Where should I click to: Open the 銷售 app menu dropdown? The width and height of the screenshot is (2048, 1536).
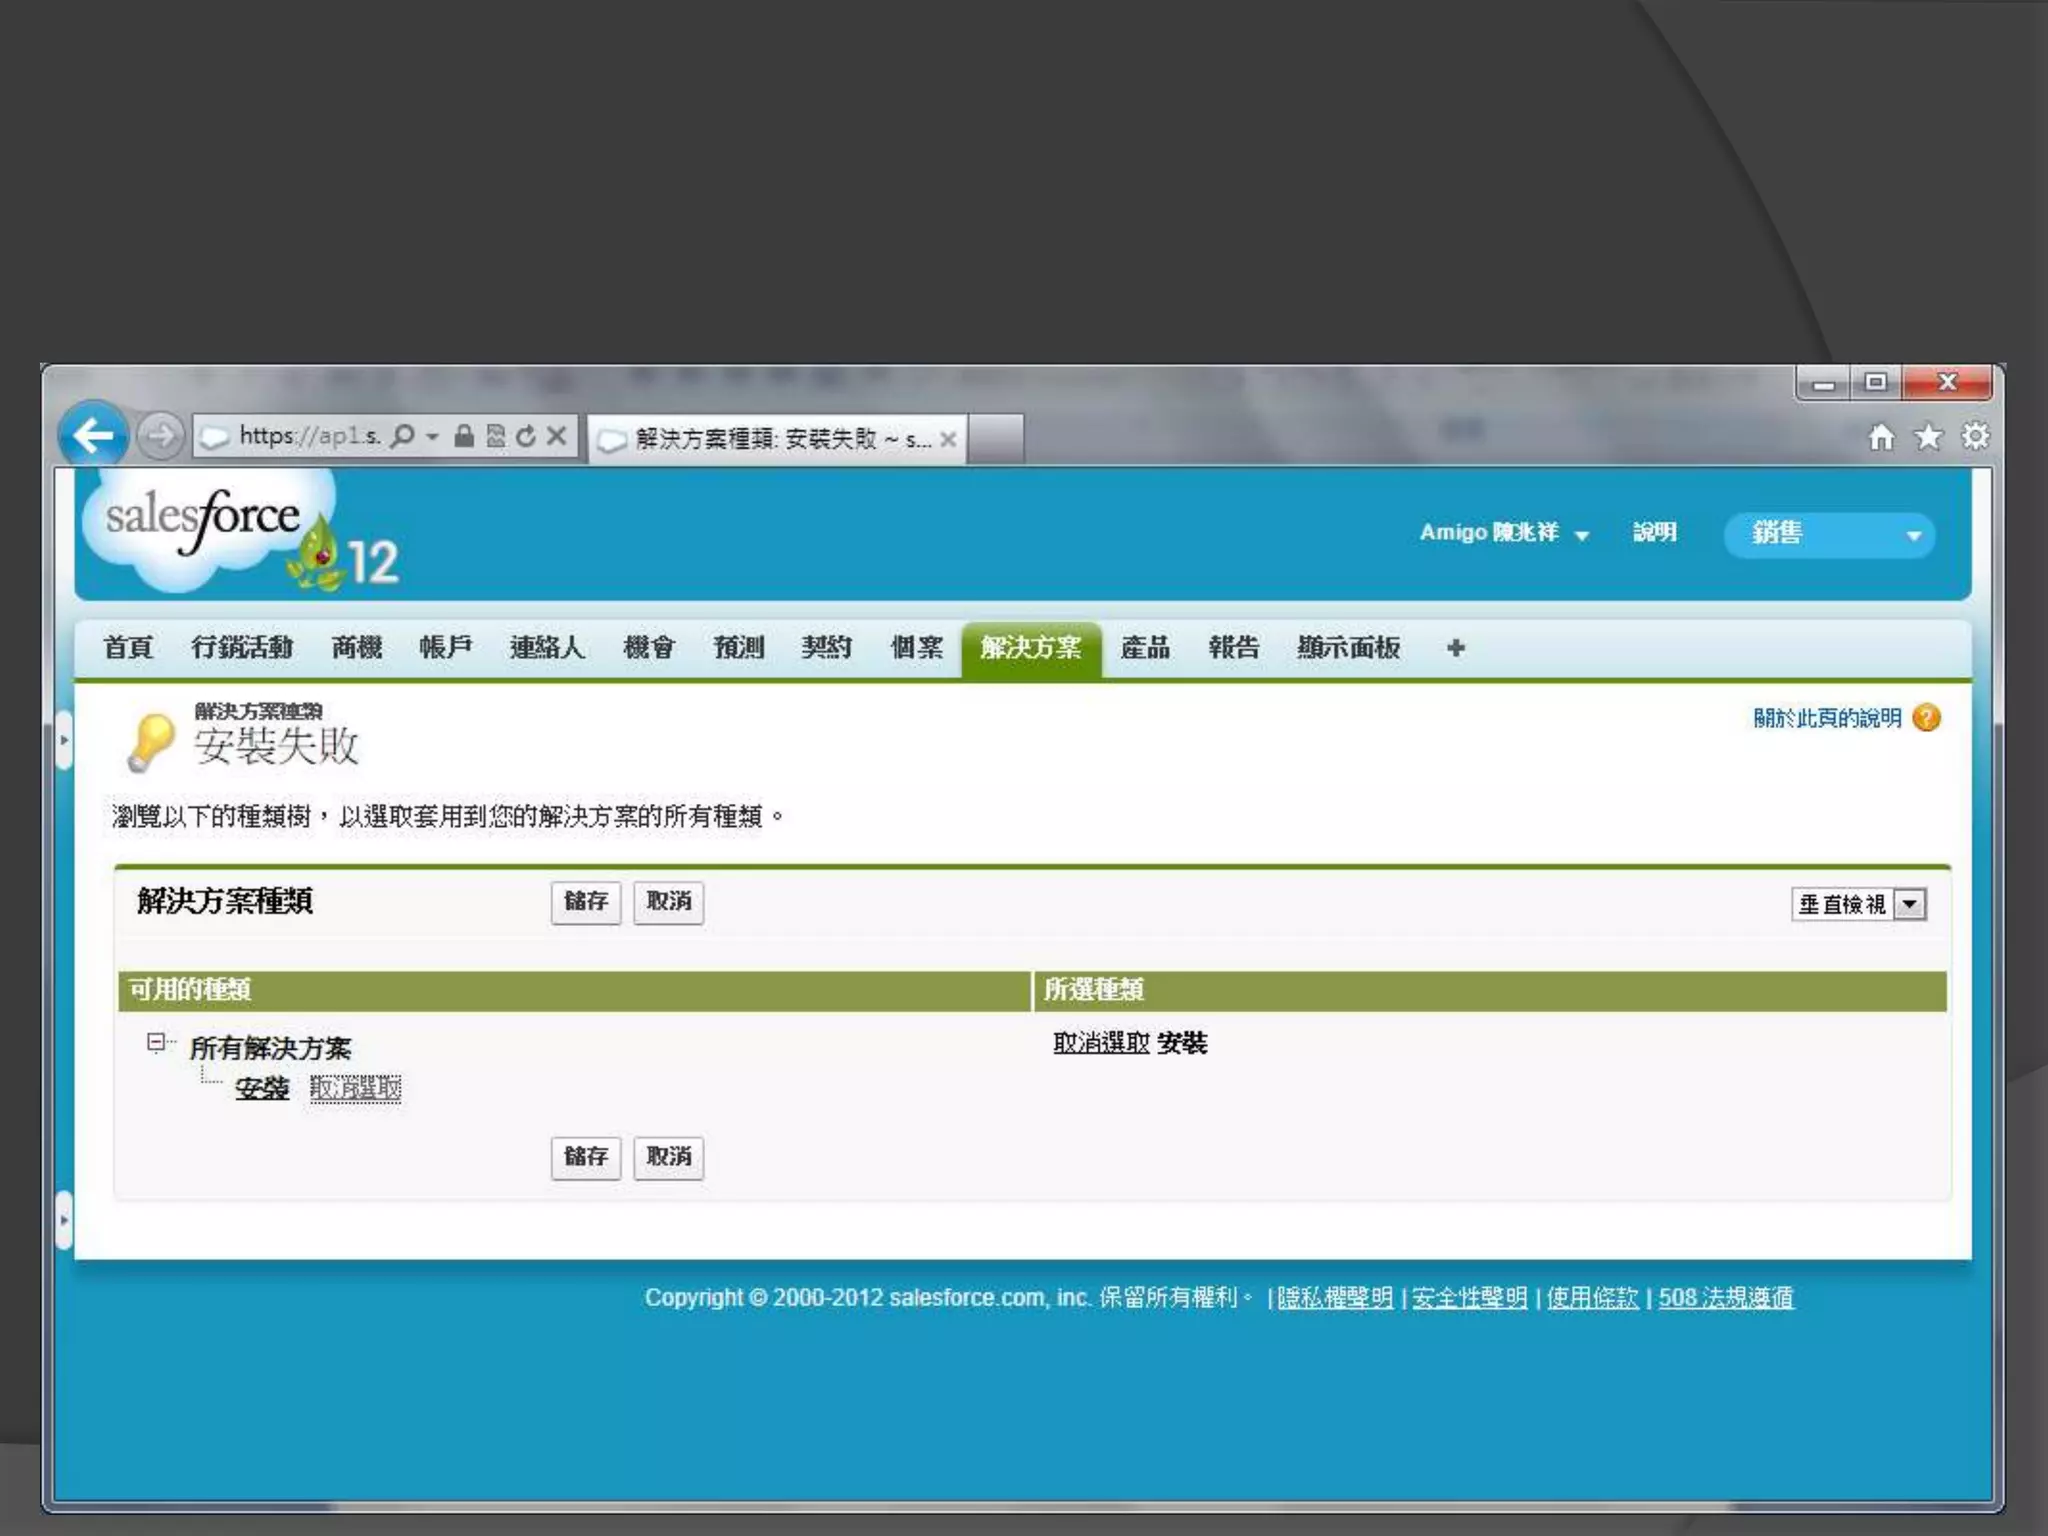(x=1829, y=534)
